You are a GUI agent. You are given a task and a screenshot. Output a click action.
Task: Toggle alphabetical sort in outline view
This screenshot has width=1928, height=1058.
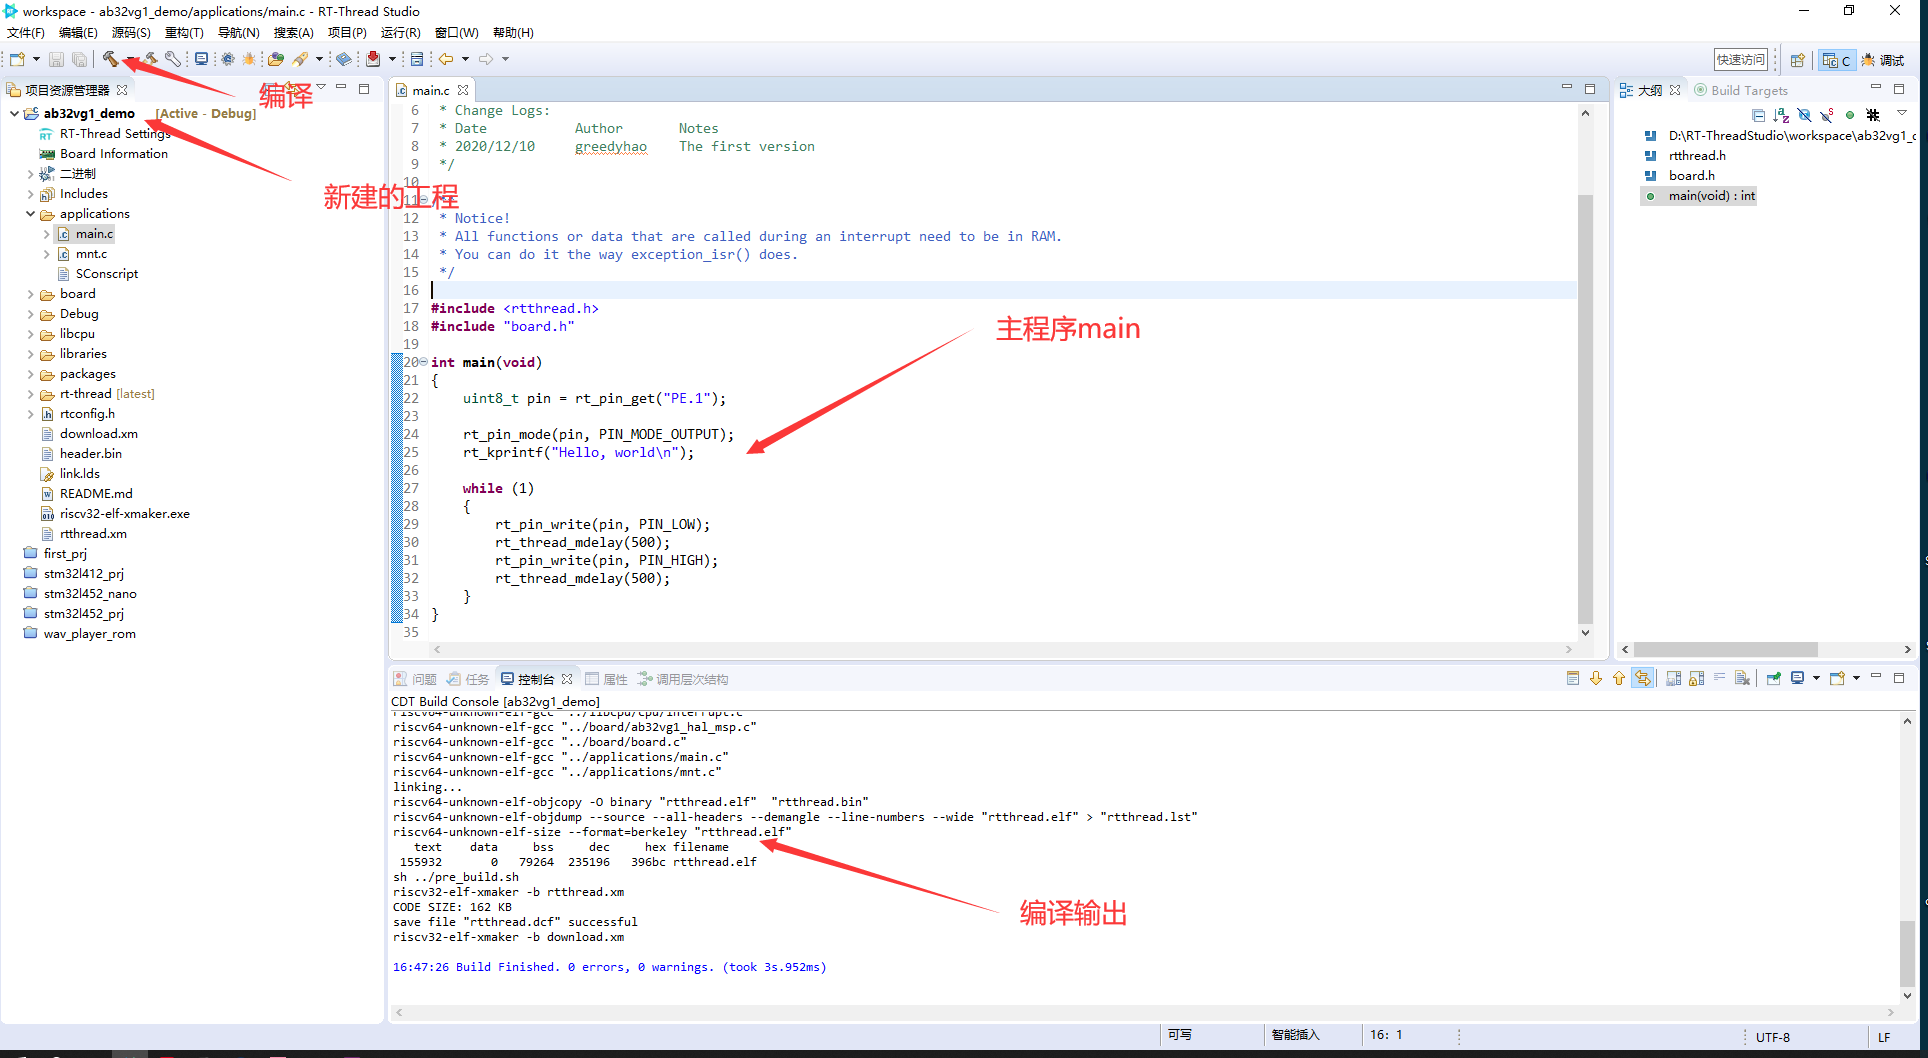[x=1781, y=115]
